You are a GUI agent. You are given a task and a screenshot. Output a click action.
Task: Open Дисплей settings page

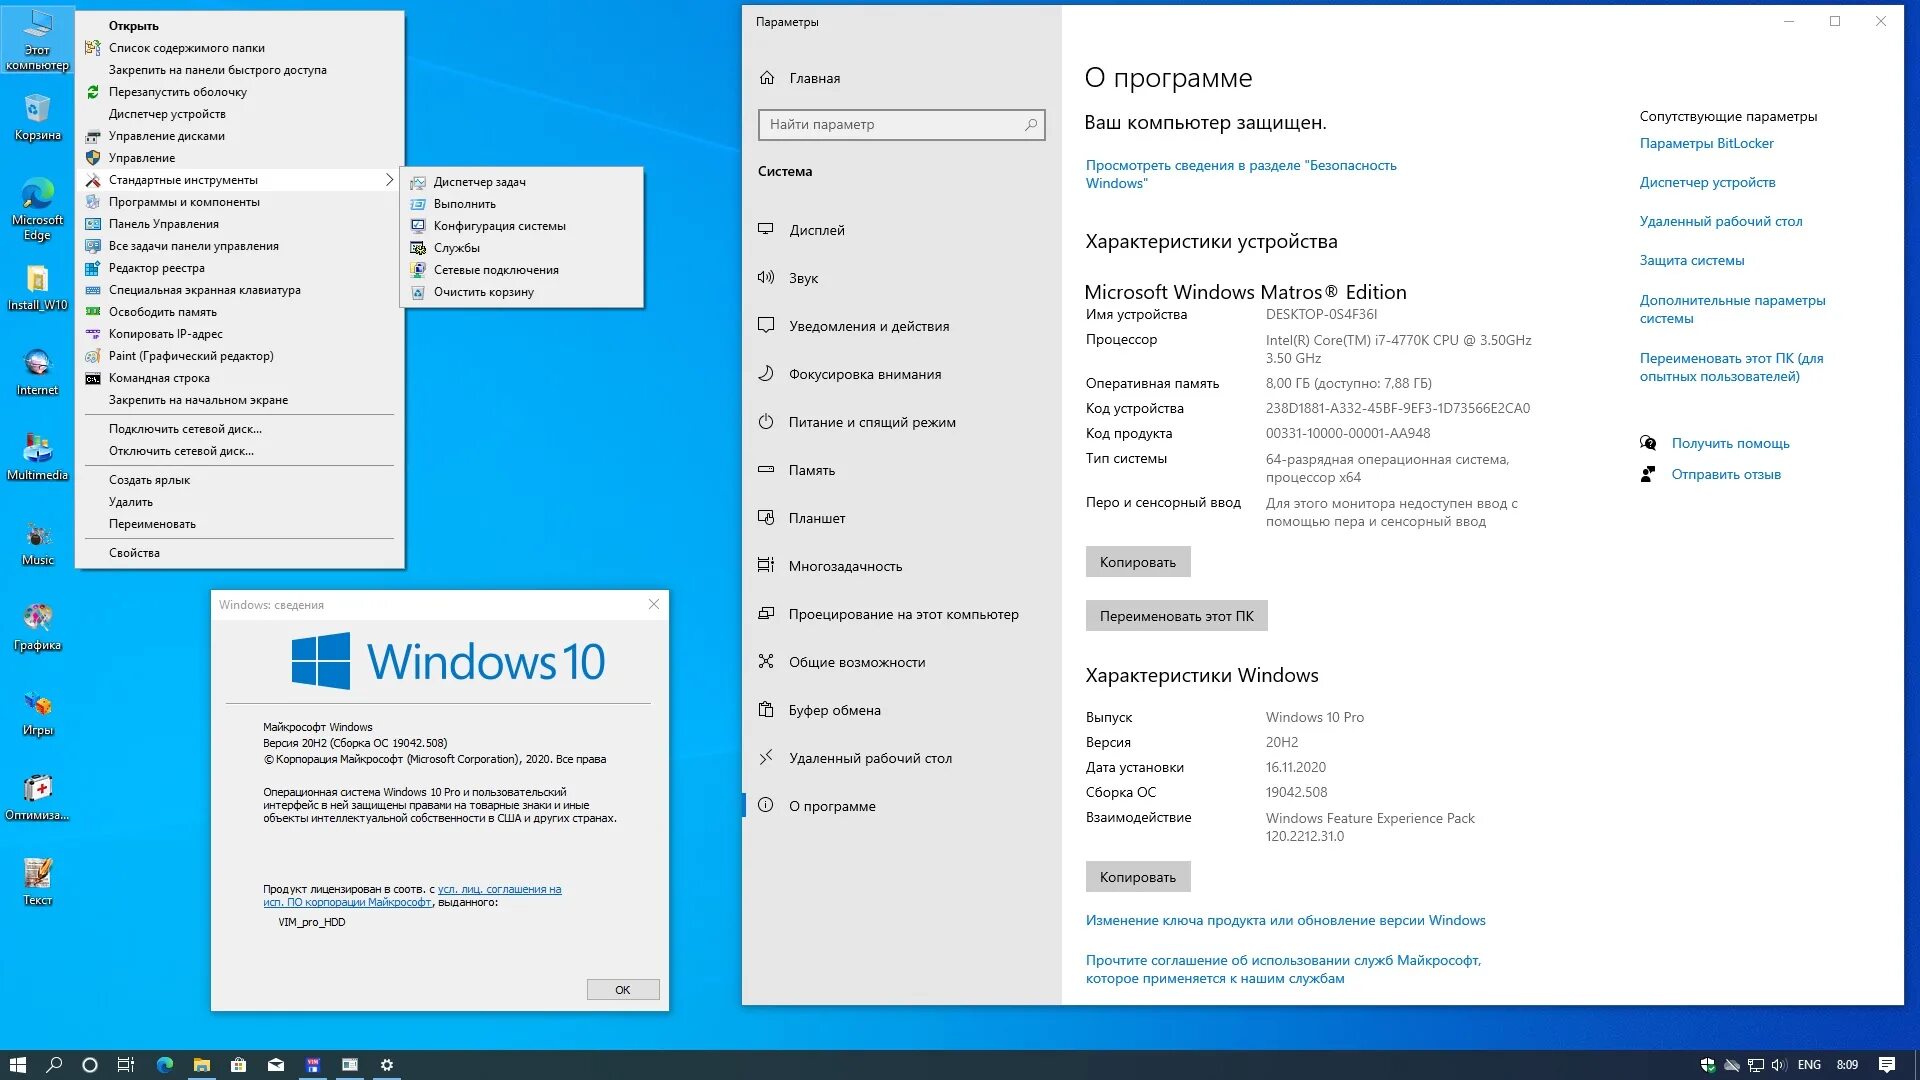pos(901,230)
